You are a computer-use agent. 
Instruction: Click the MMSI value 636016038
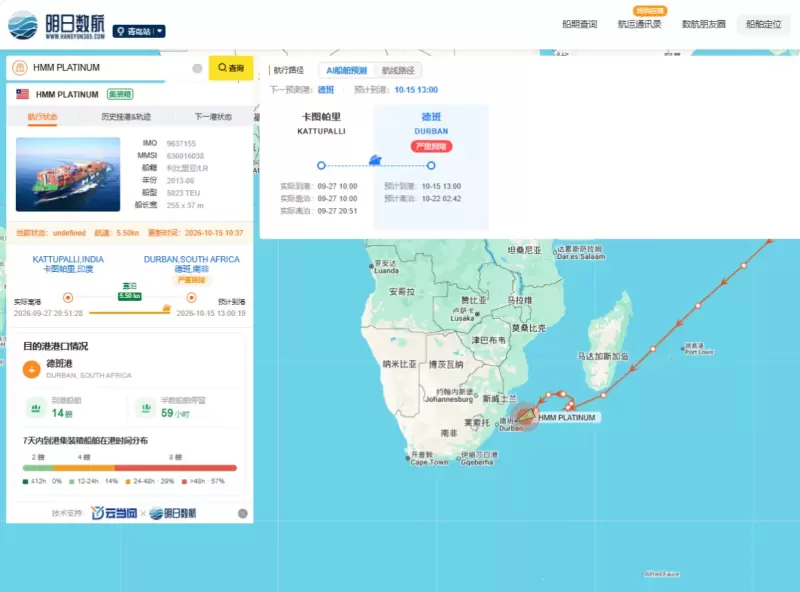coord(185,156)
